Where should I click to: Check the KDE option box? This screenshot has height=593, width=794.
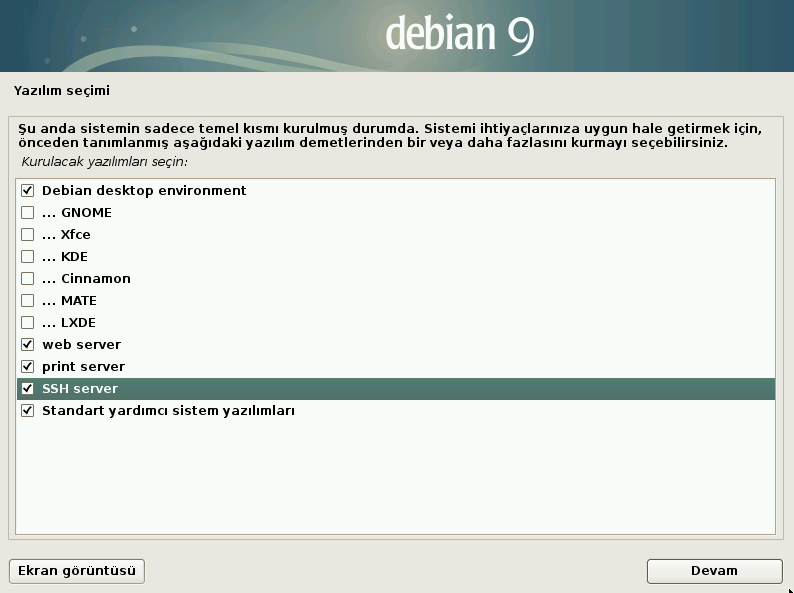(x=27, y=256)
